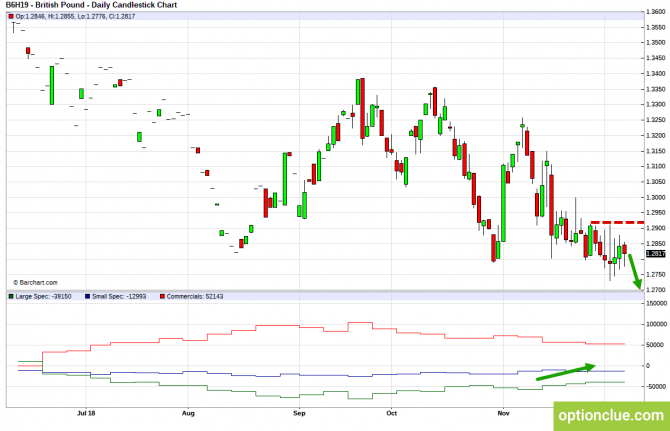670x431 pixels.
Task: Click the chart title B6H19 British Pound
Action: point(91,5)
